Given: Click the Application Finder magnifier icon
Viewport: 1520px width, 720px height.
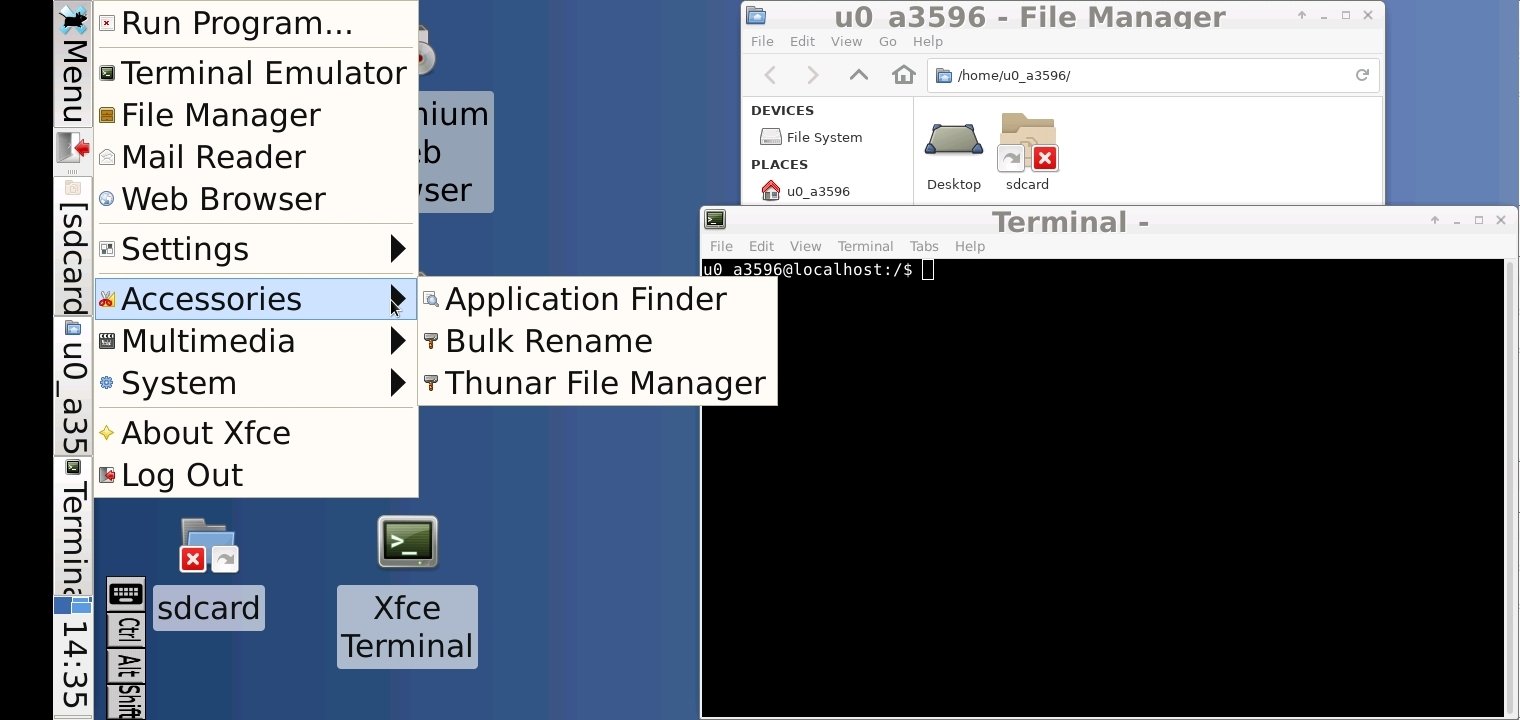Looking at the screenshot, I should (431, 299).
